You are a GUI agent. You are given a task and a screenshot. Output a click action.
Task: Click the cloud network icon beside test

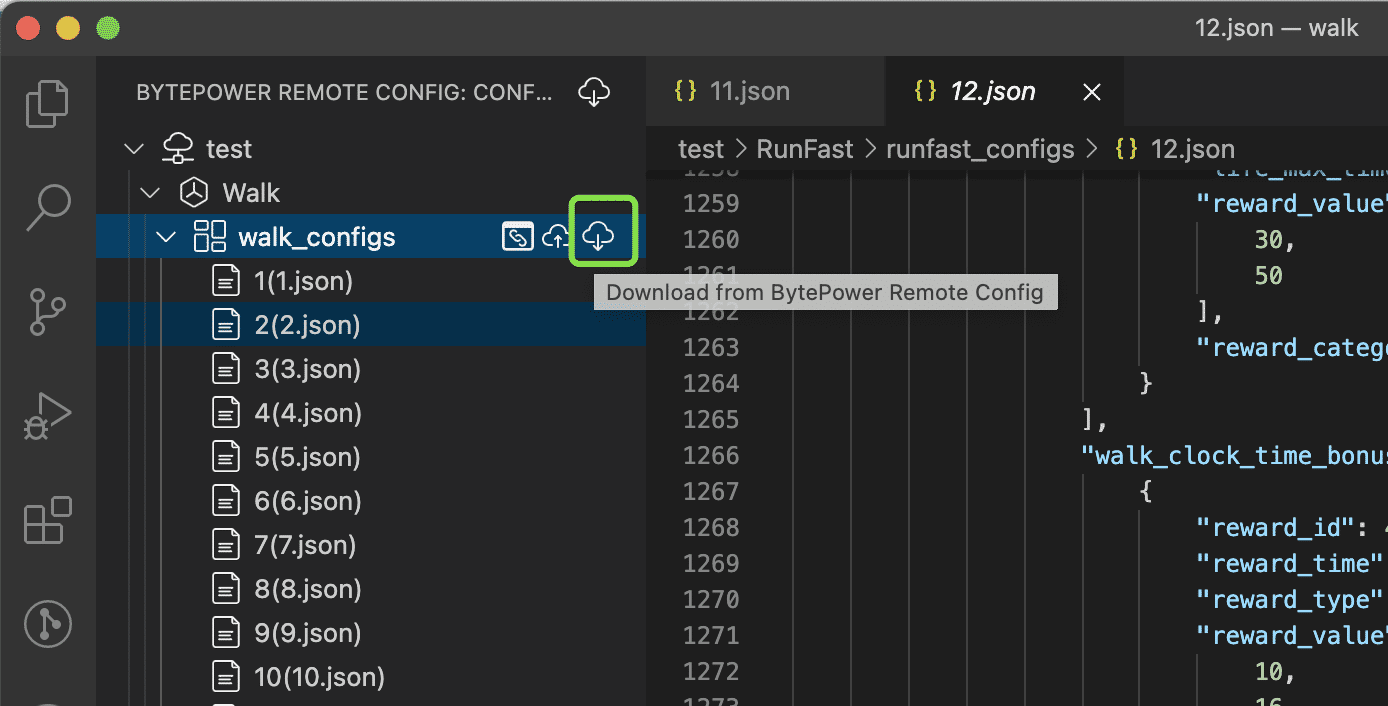[178, 149]
